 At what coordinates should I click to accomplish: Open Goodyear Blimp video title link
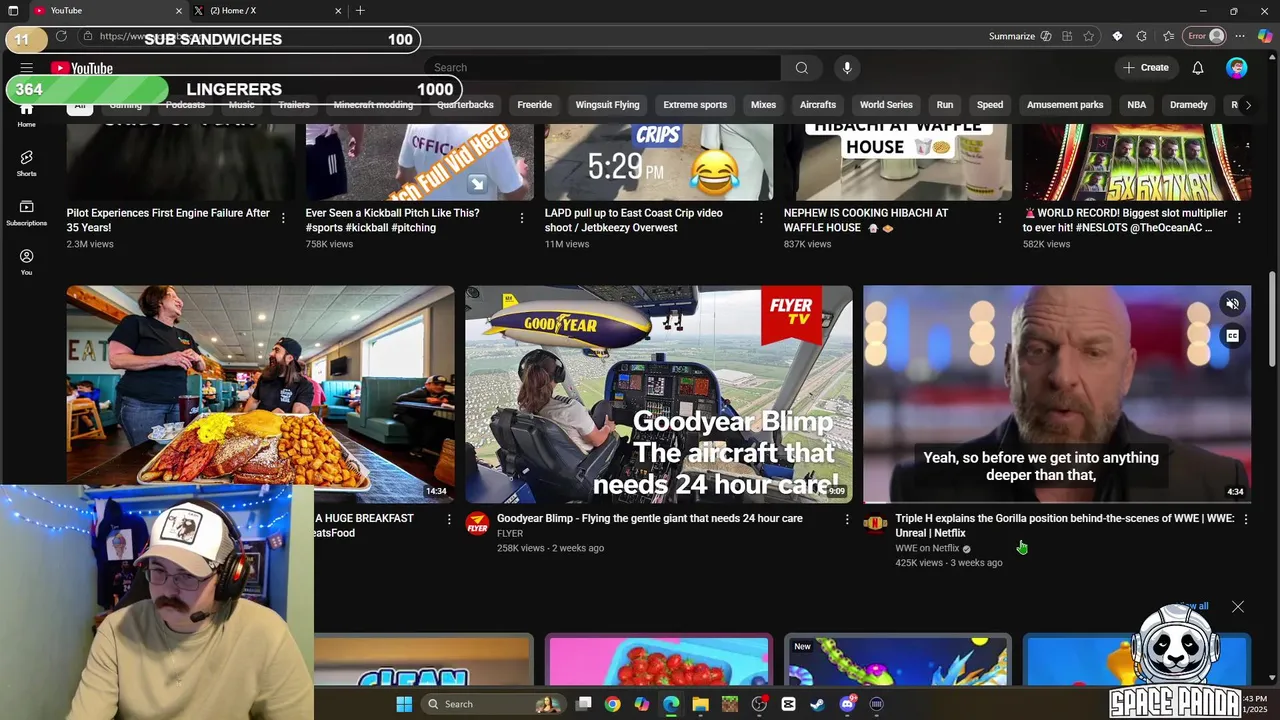(650, 519)
